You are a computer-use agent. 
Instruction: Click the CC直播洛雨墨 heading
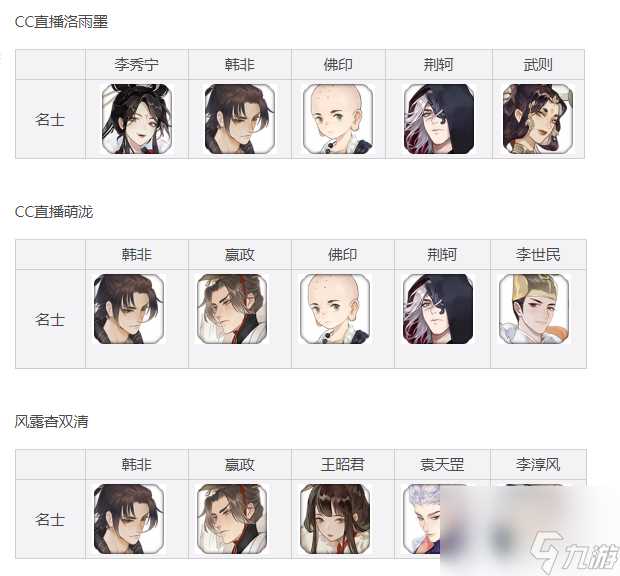tap(61, 21)
